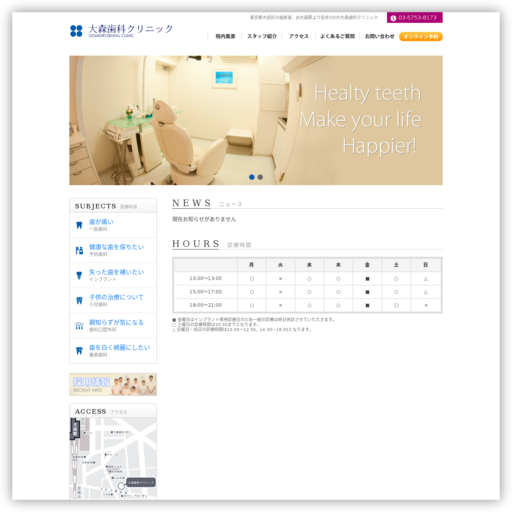Open the スタッフ紹介 menu item
The height and width of the screenshot is (512, 512).
tap(262, 36)
